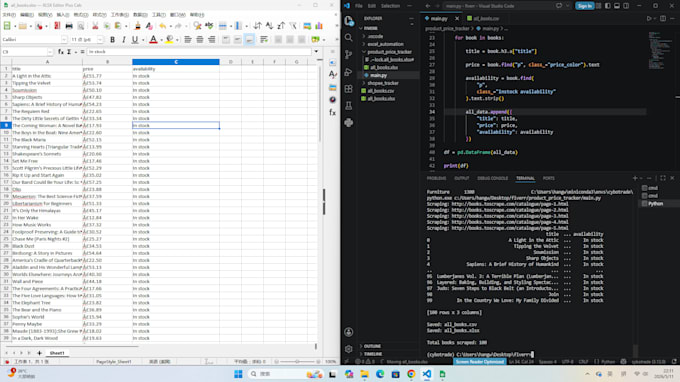680x382 pixels.
Task: Open the font size dropdown in Calc
Action: [100, 39]
